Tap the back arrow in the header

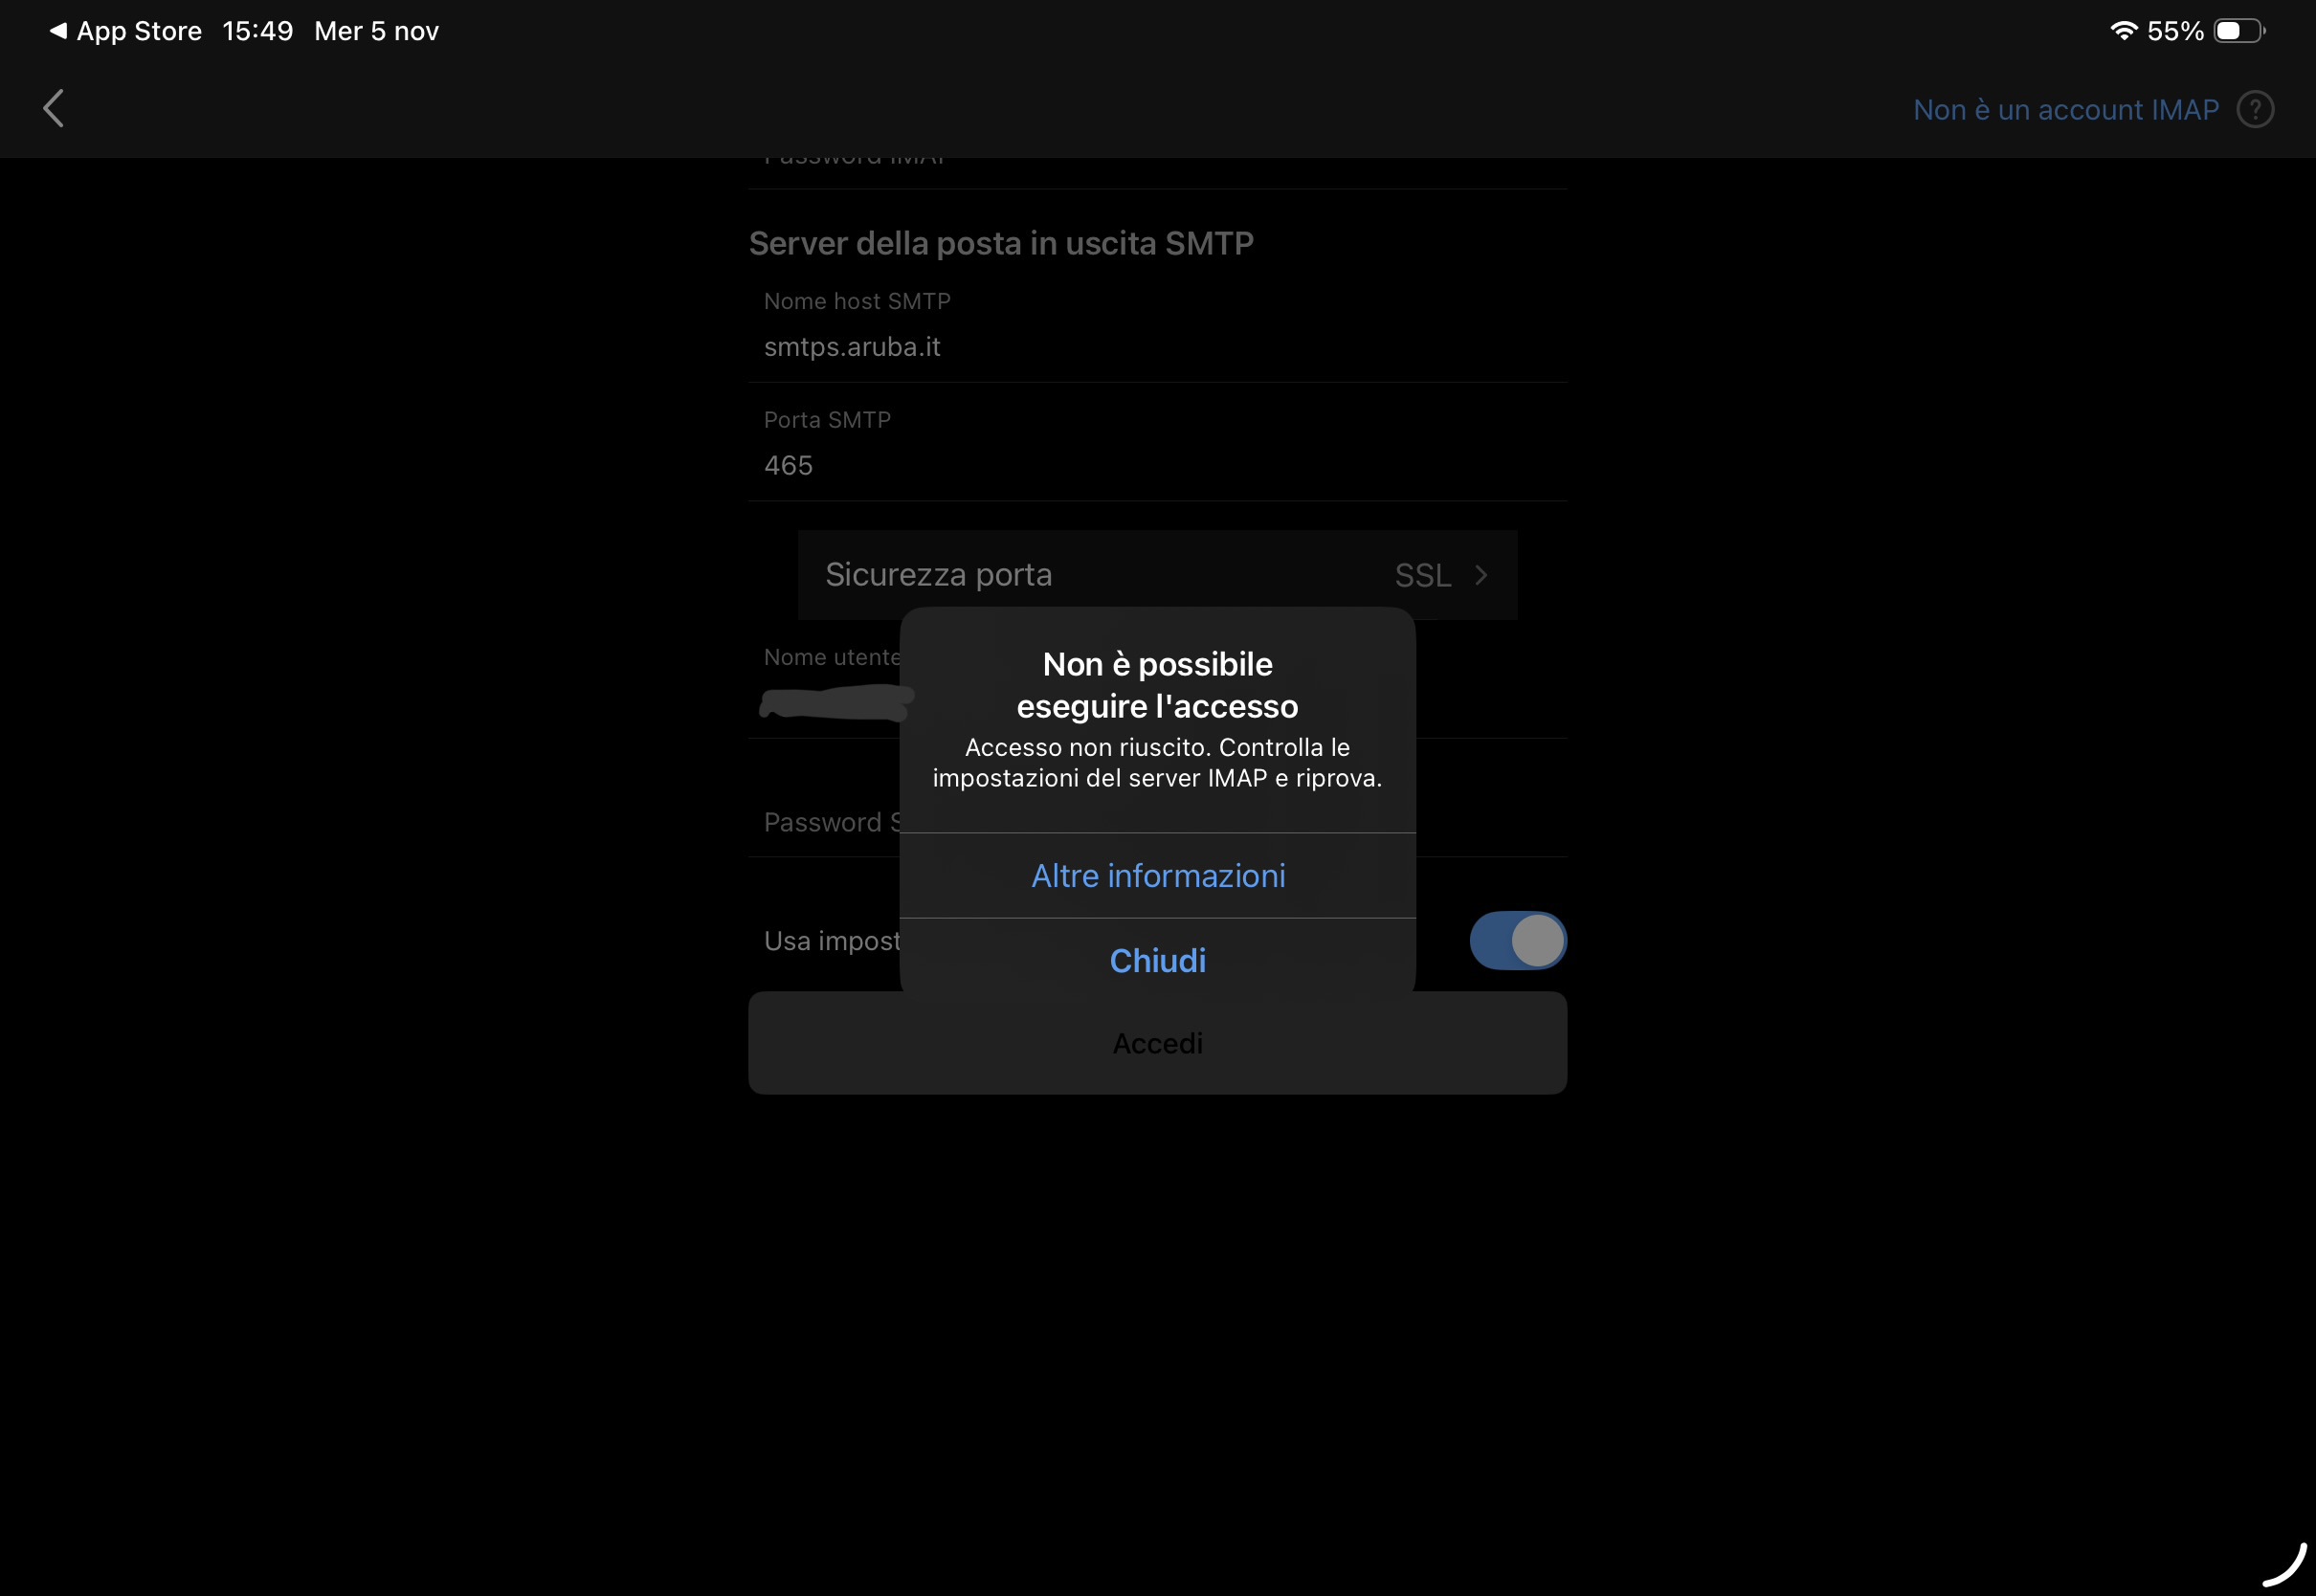tap(54, 108)
